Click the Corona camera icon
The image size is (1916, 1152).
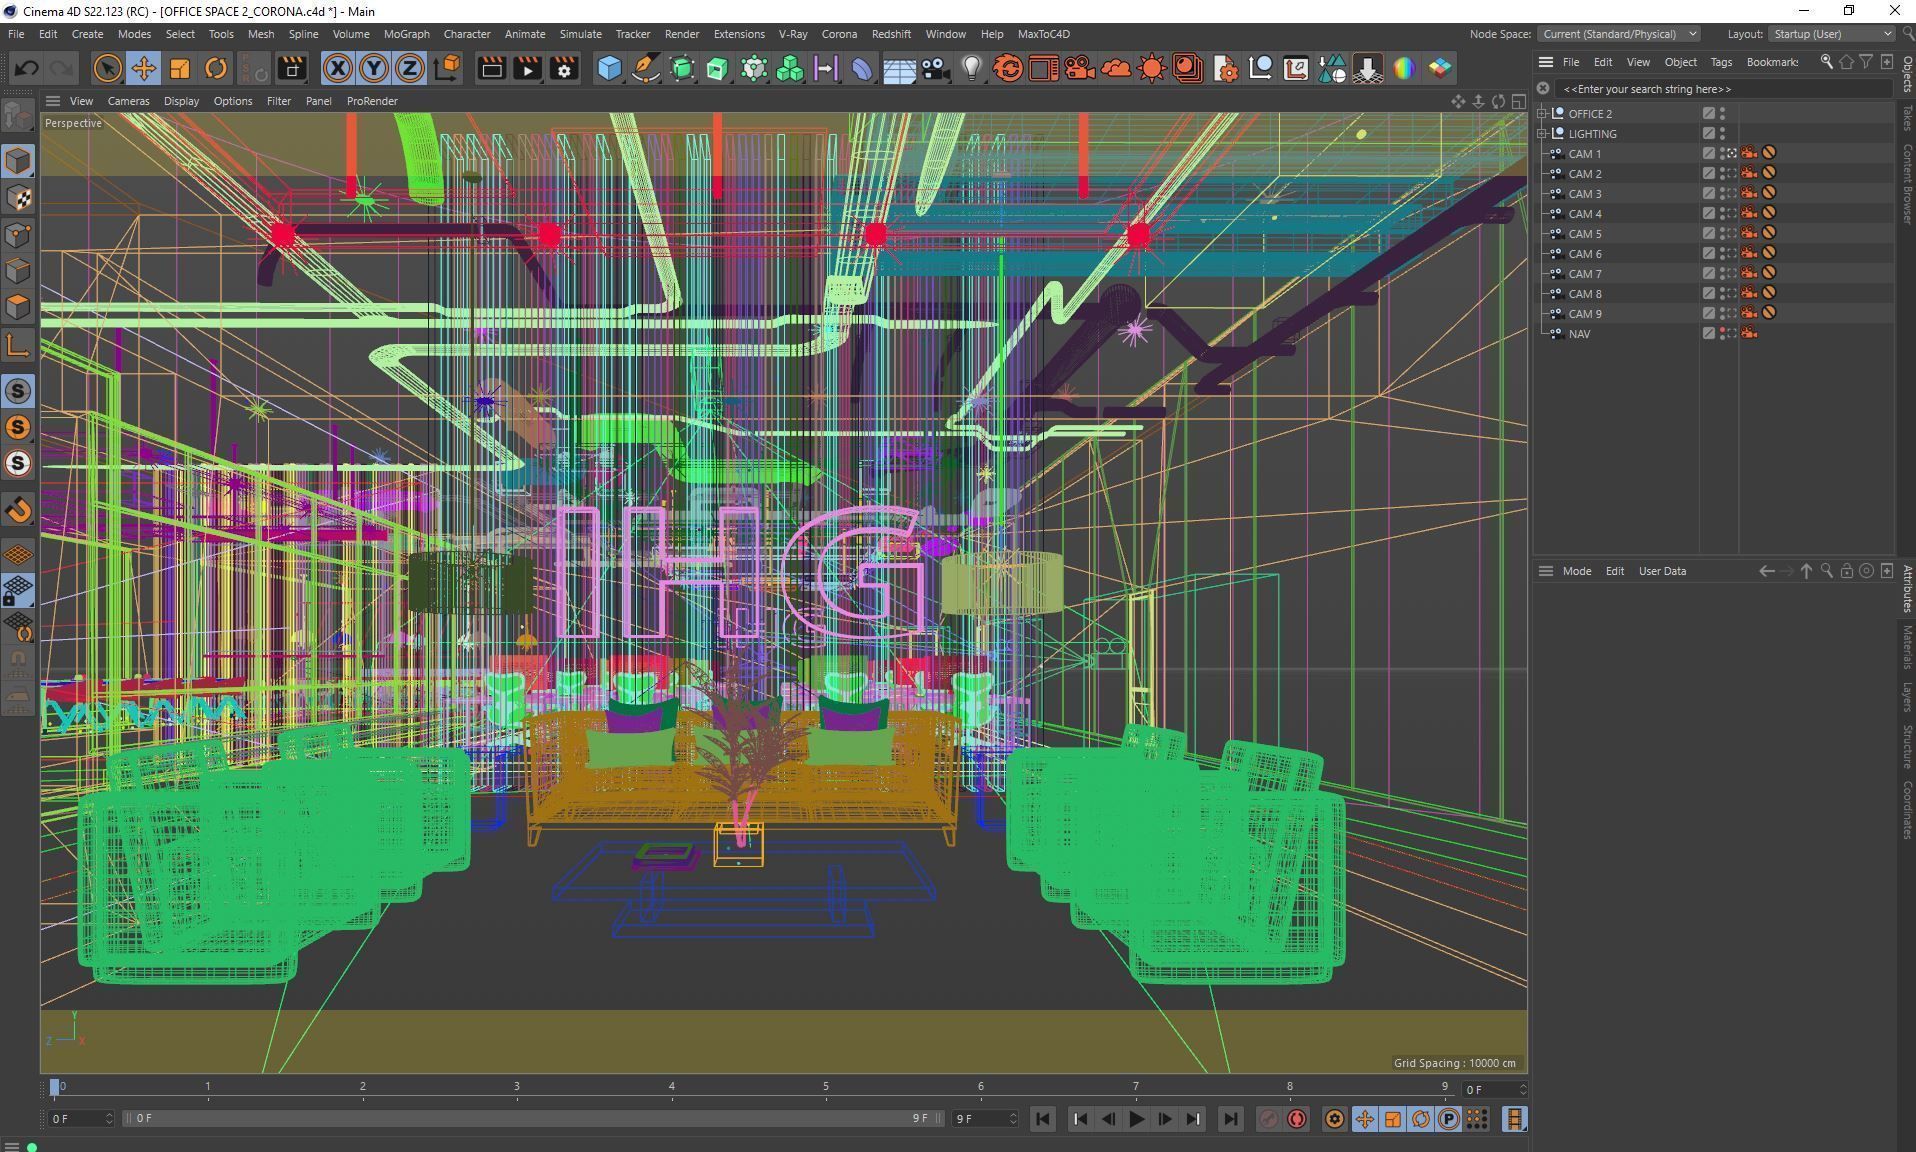click(x=1079, y=68)
